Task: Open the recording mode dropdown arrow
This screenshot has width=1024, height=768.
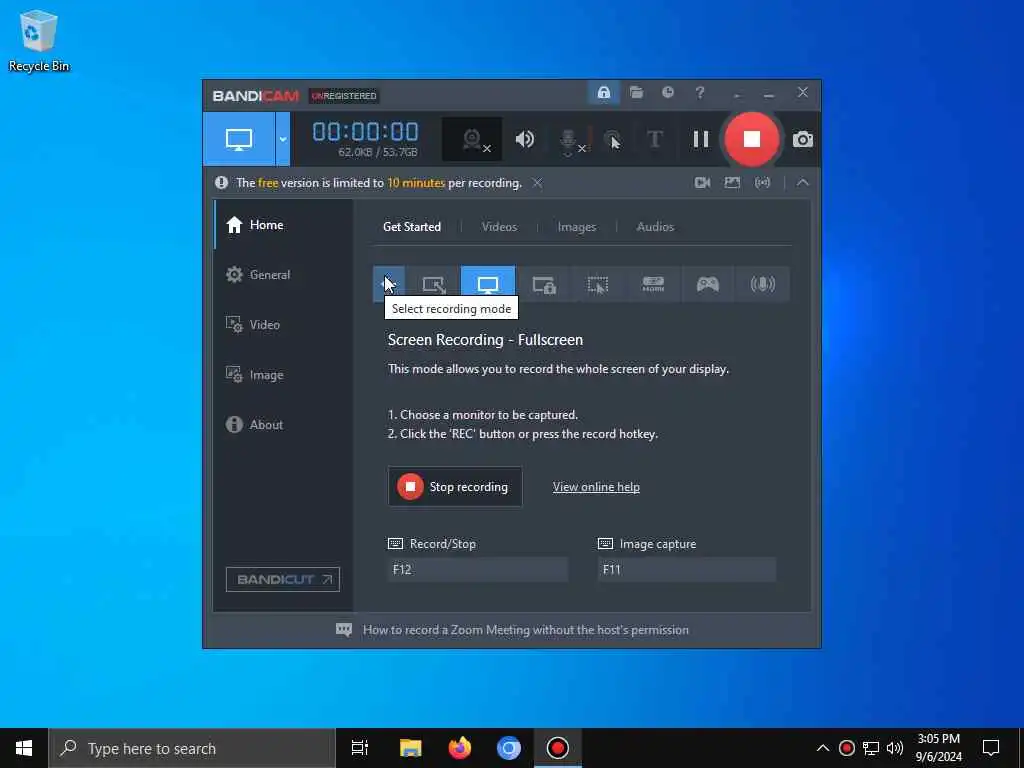Action: point(283,139)
